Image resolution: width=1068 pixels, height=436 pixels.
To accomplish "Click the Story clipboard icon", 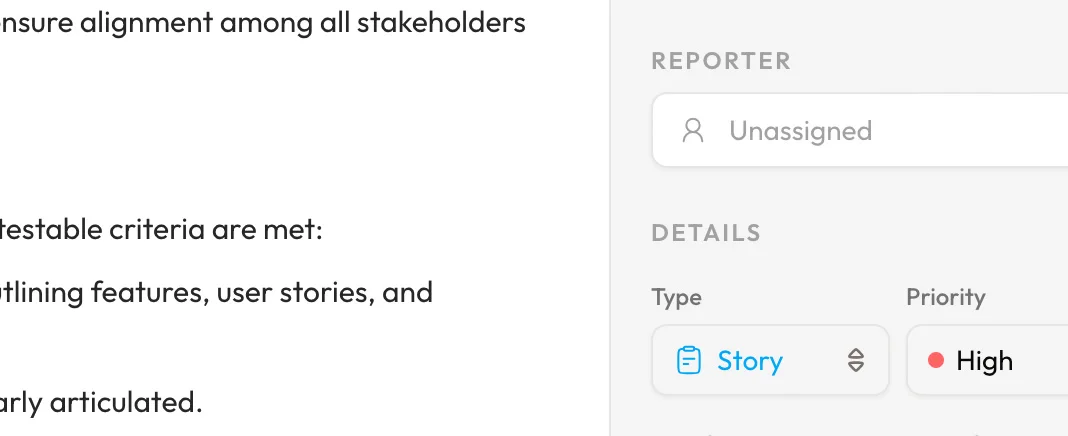I will click(x=688, y=360).
